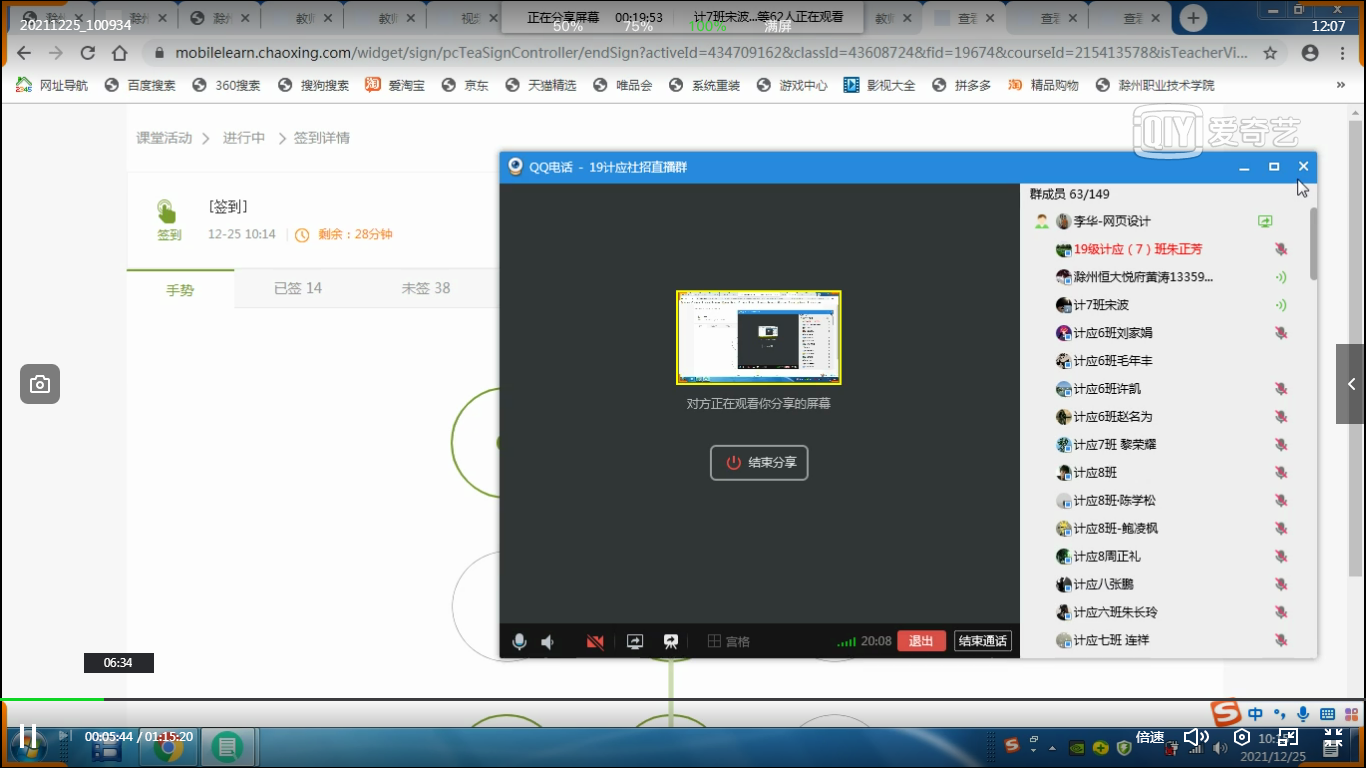1366x768 pixels.
Task: Stop sharing with 结束分享 button
Action: click(759, 463)
